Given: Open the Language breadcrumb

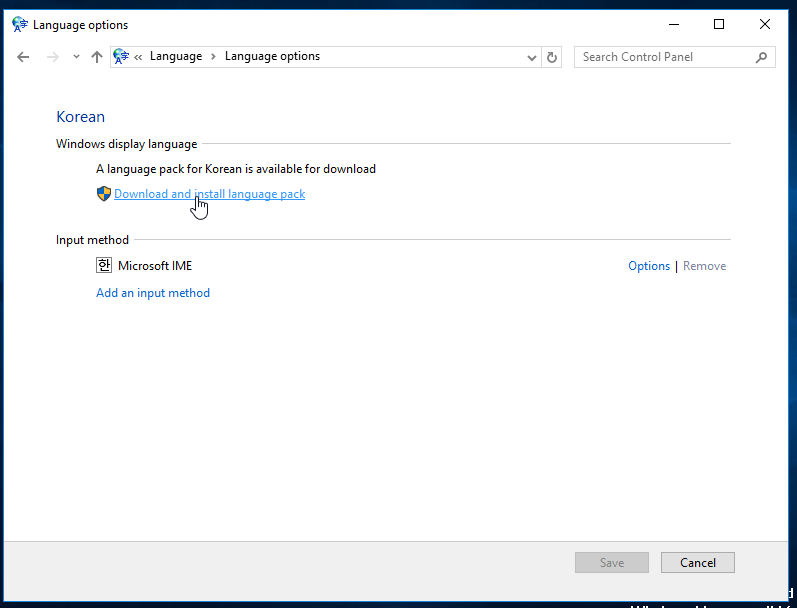Looking at the screenshot, I should click(176, 56).
